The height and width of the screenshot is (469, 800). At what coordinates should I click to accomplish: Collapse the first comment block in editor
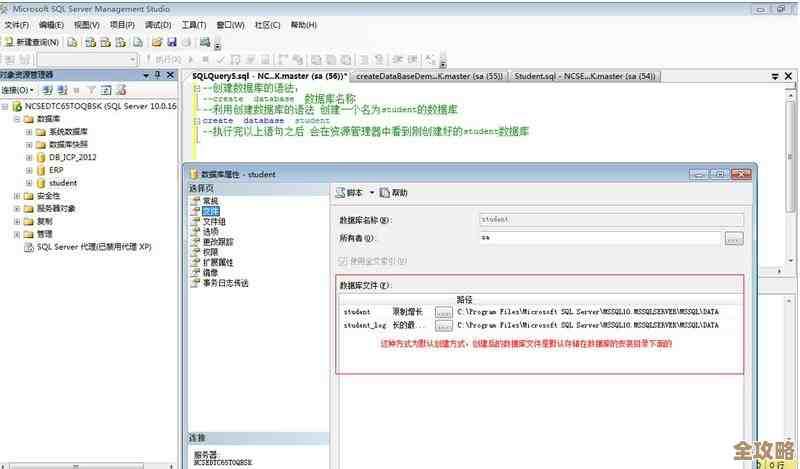click(197, 88)
